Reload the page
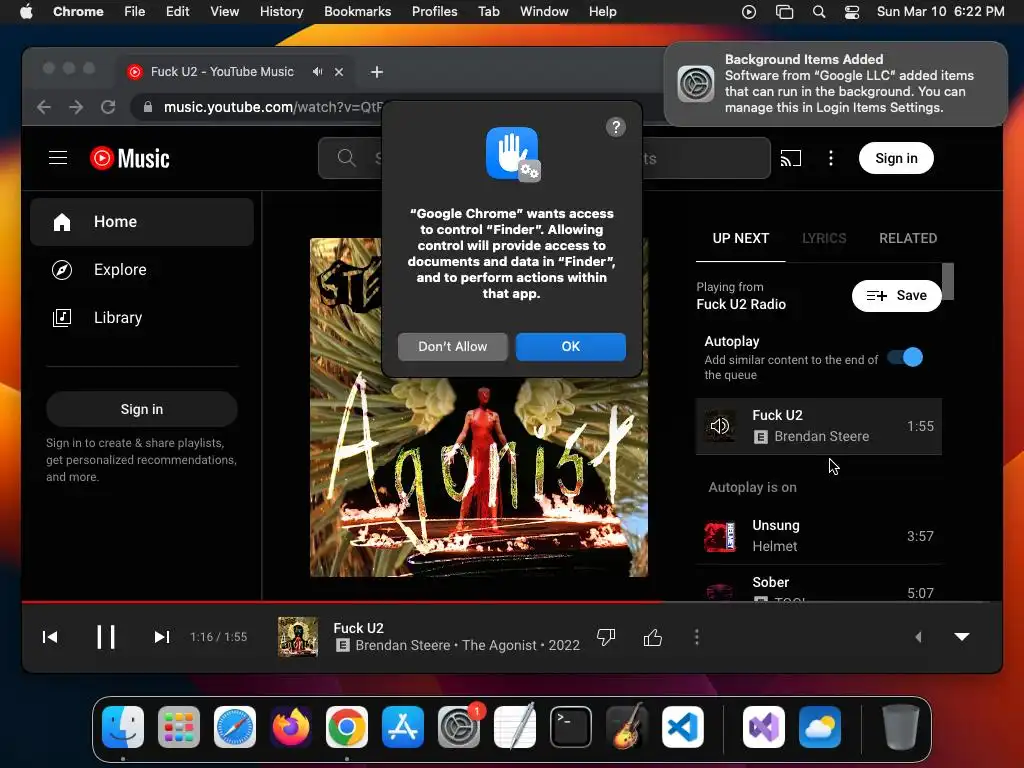 pyautogui.click(x=108, y=106)
